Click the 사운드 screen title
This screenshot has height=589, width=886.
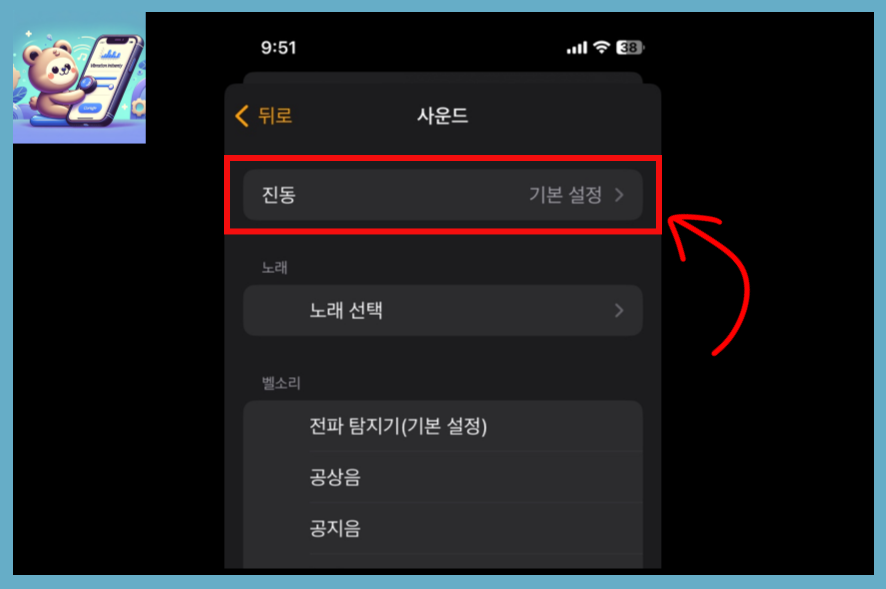tap(442, 116)
